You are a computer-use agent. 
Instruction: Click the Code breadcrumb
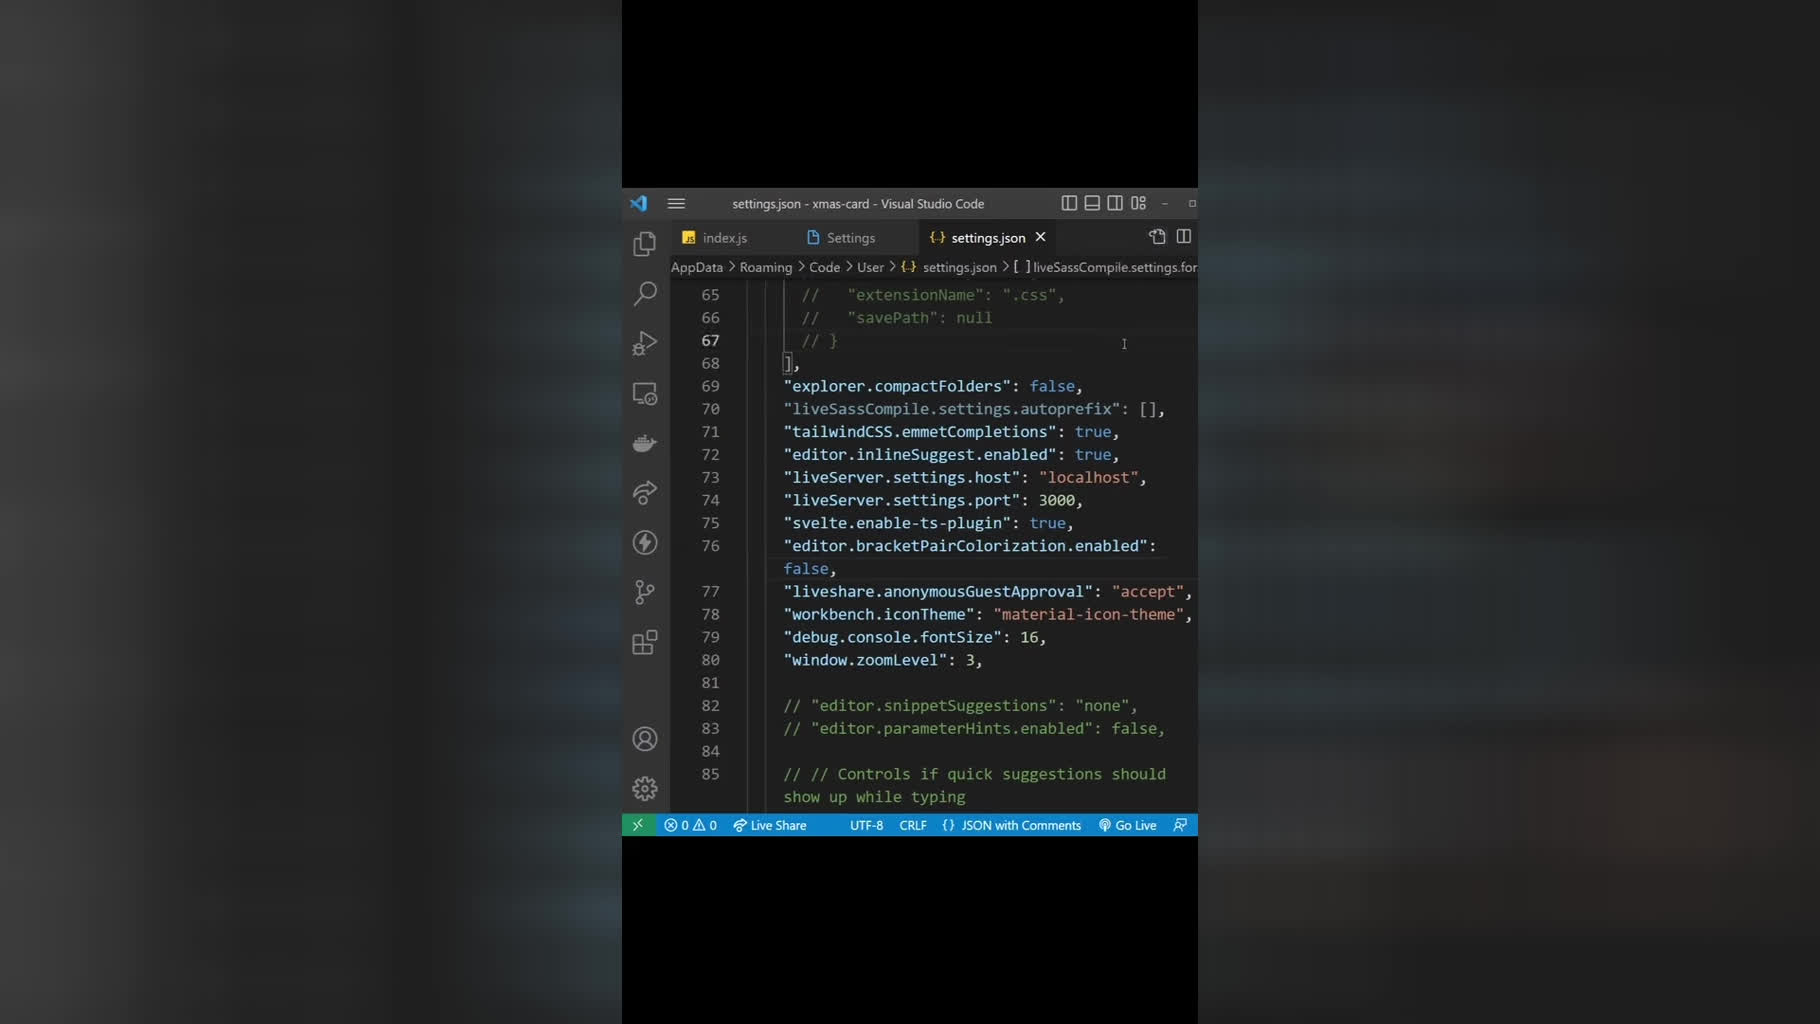tap(825, 267)
